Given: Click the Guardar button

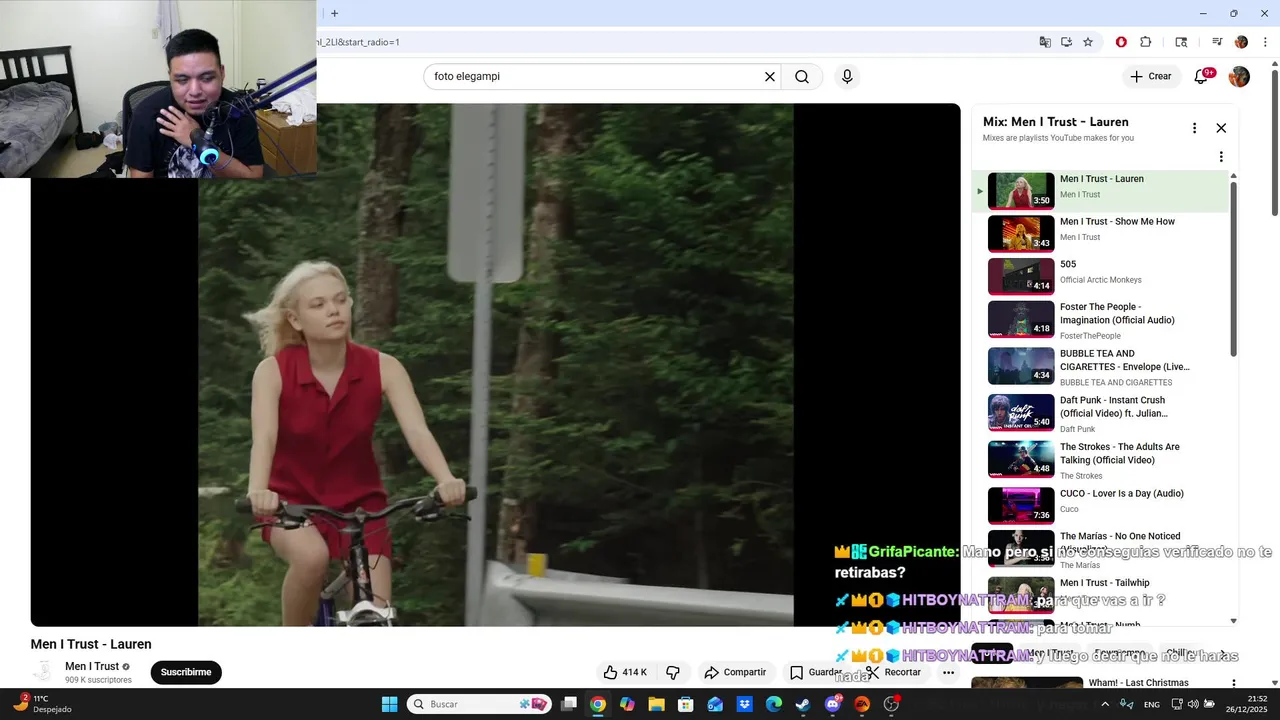Looking at the screenshot, I should (x=816, y=672).
